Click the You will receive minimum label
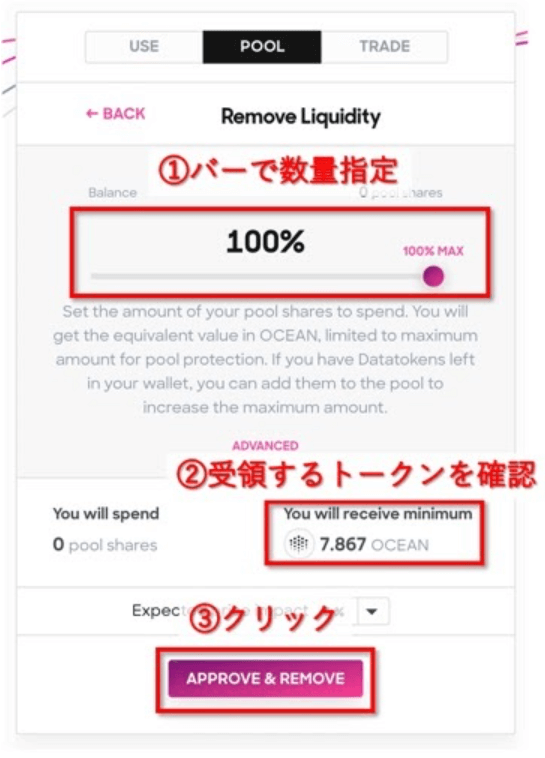545x758 pixels. [378, 513]
